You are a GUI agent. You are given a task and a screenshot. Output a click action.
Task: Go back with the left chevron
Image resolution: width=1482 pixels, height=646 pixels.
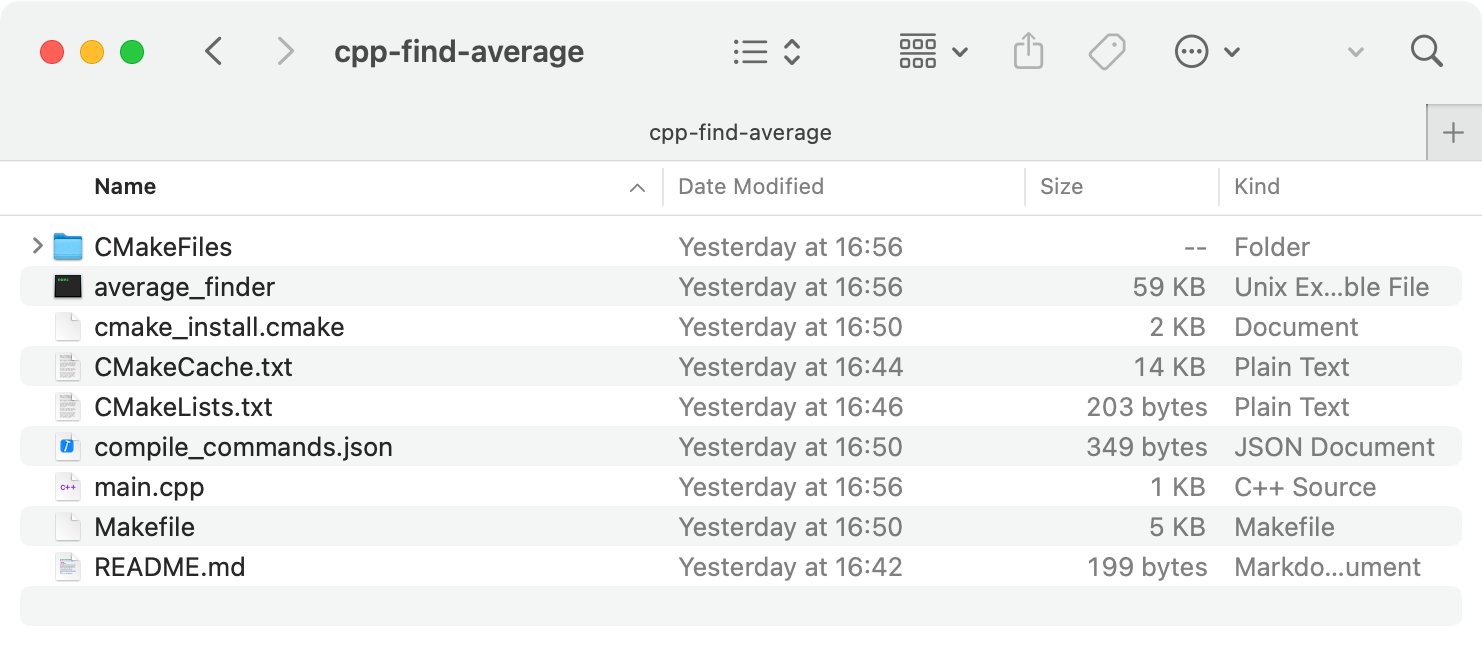pyautogui.click(x=213, y=51)
